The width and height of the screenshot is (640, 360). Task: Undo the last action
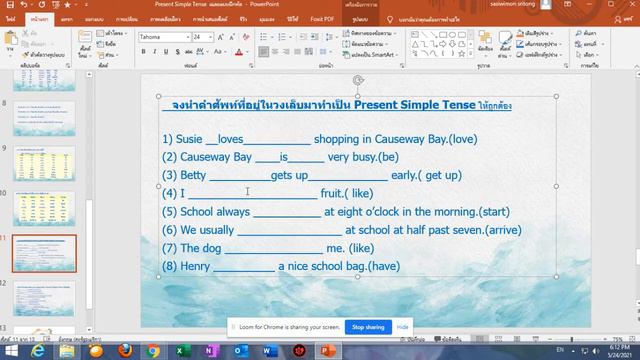tap(24, 4)
